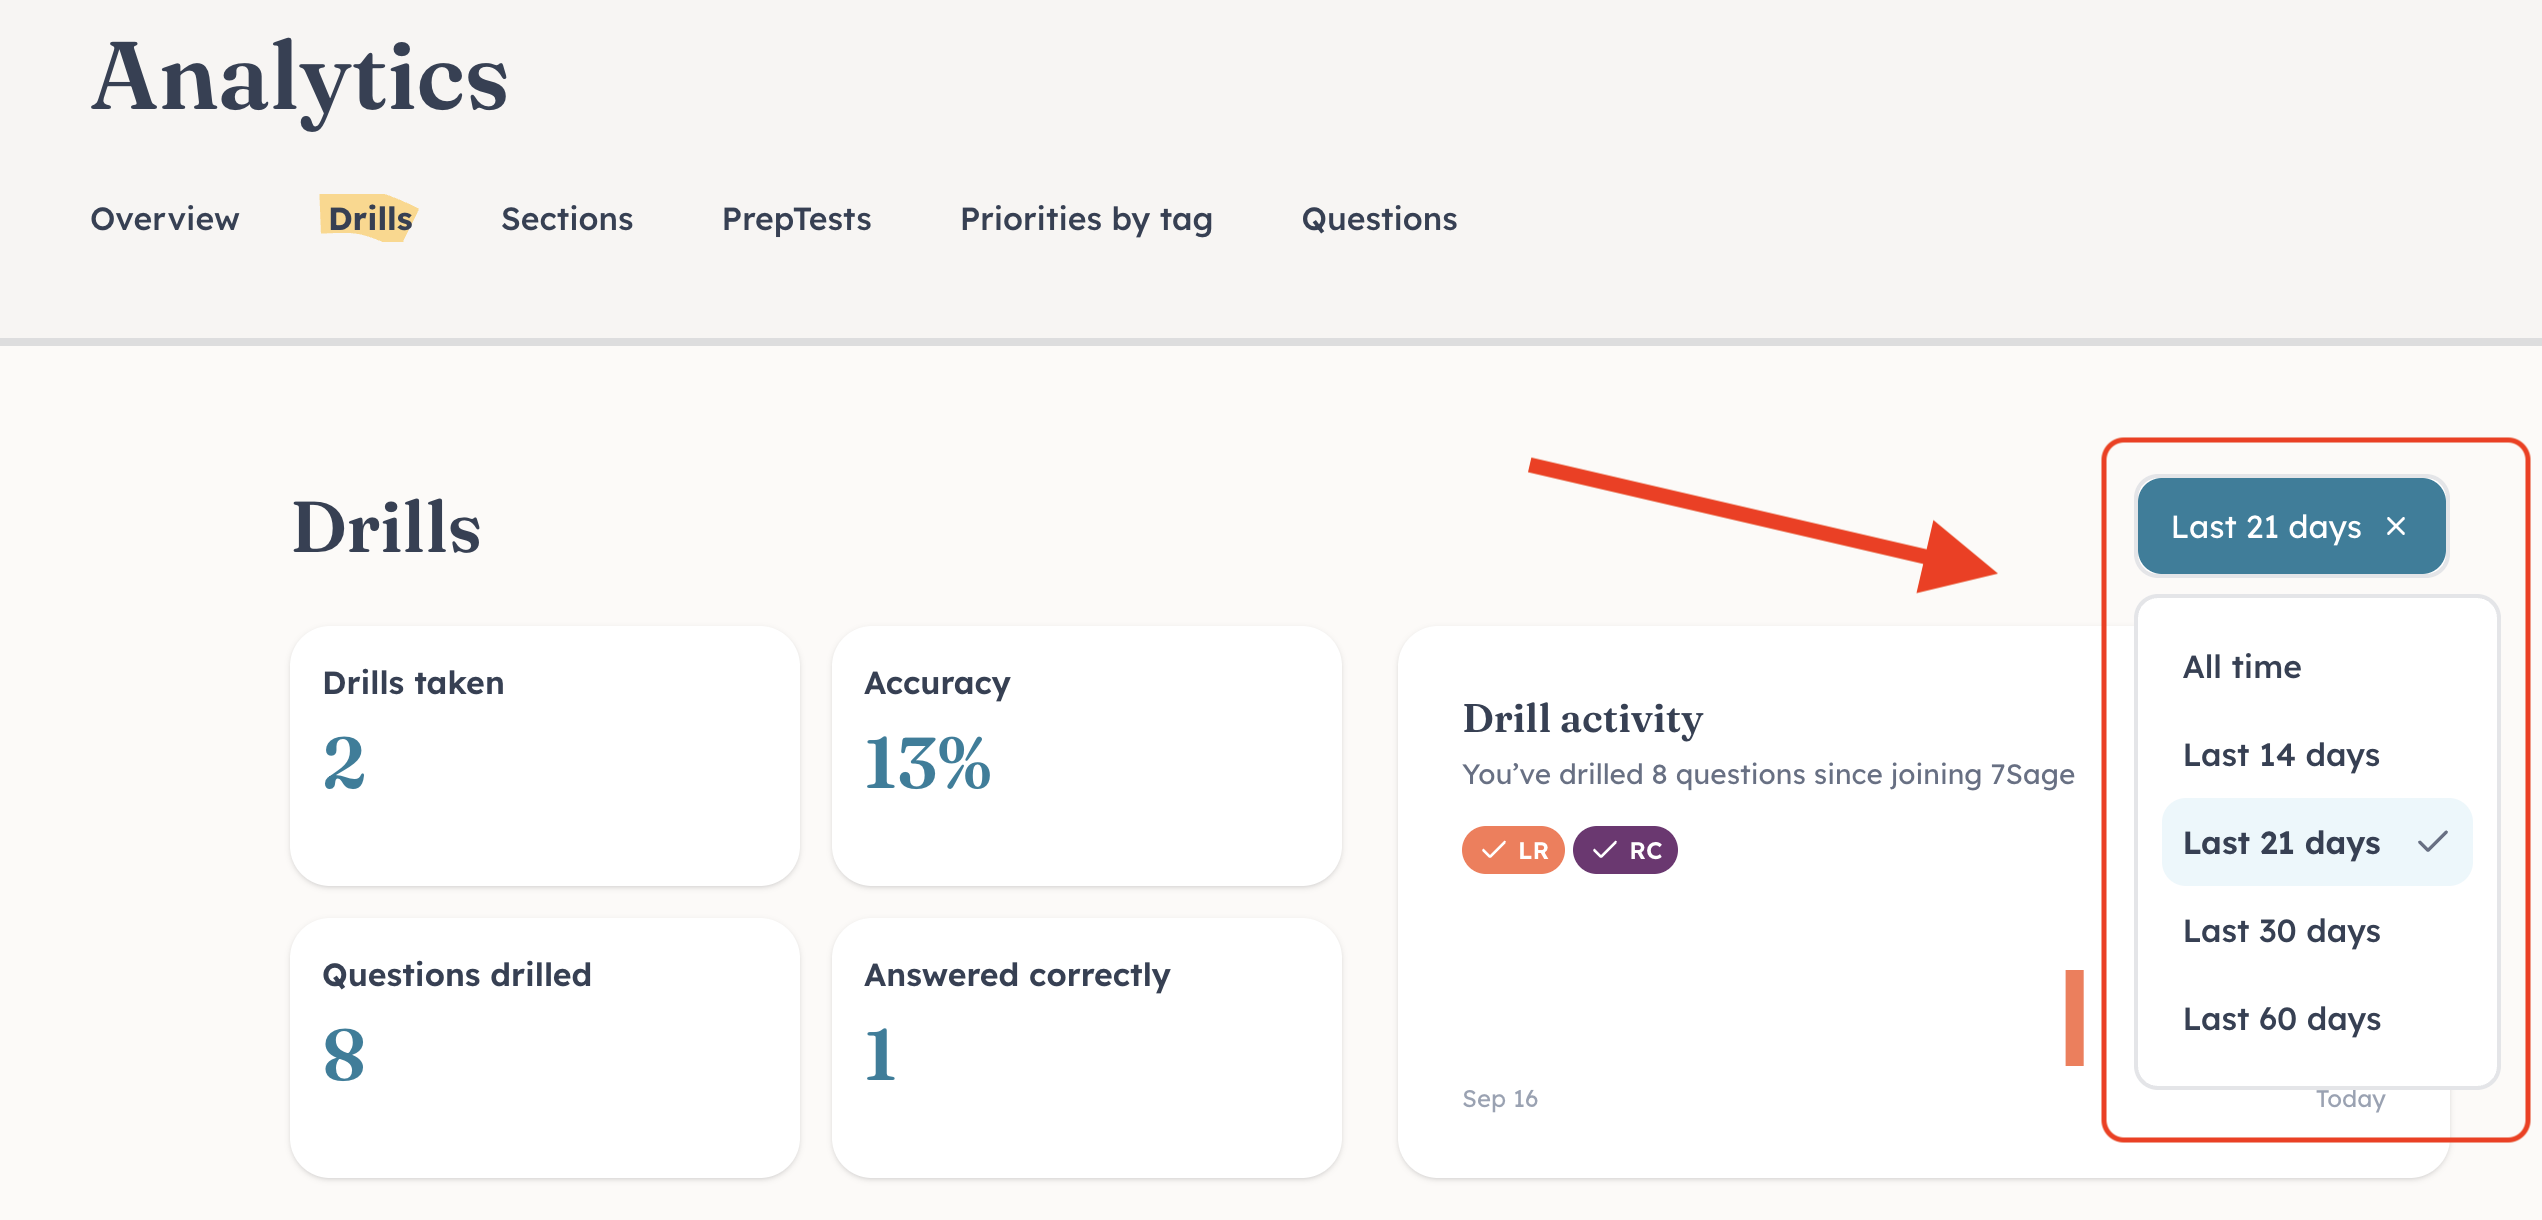Select Last 60 days range

2281,1019
